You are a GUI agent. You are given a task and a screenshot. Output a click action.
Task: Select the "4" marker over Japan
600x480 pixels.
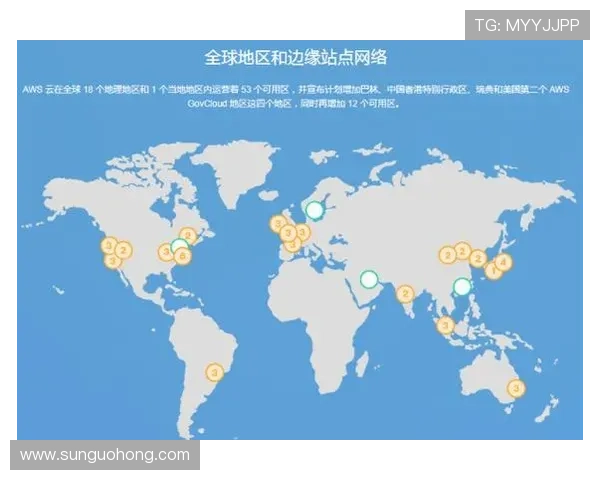503,262
